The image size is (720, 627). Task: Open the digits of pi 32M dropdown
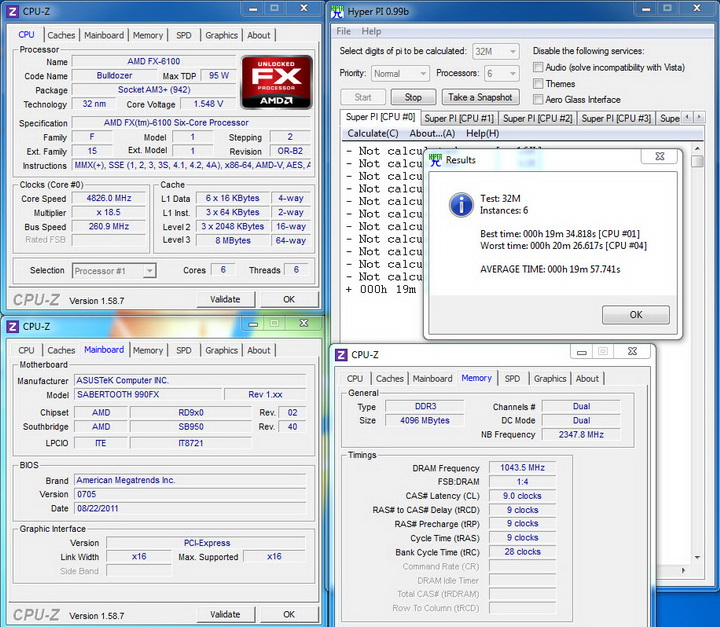click(x=496, y=51)
